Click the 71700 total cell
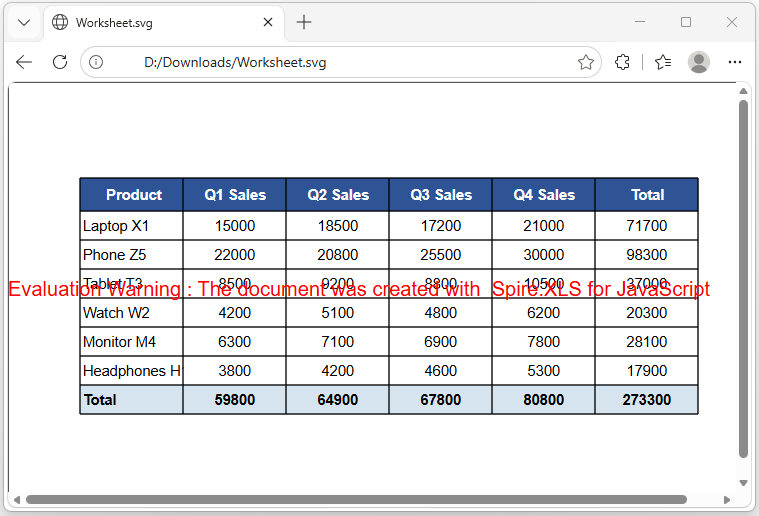 coord(647,226)
